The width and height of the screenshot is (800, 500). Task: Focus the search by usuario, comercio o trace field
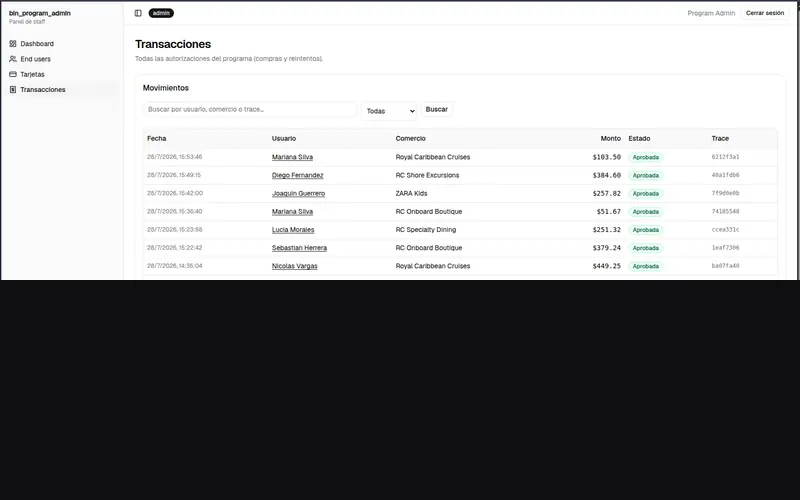pyautogui.click(x=250, y=109)
